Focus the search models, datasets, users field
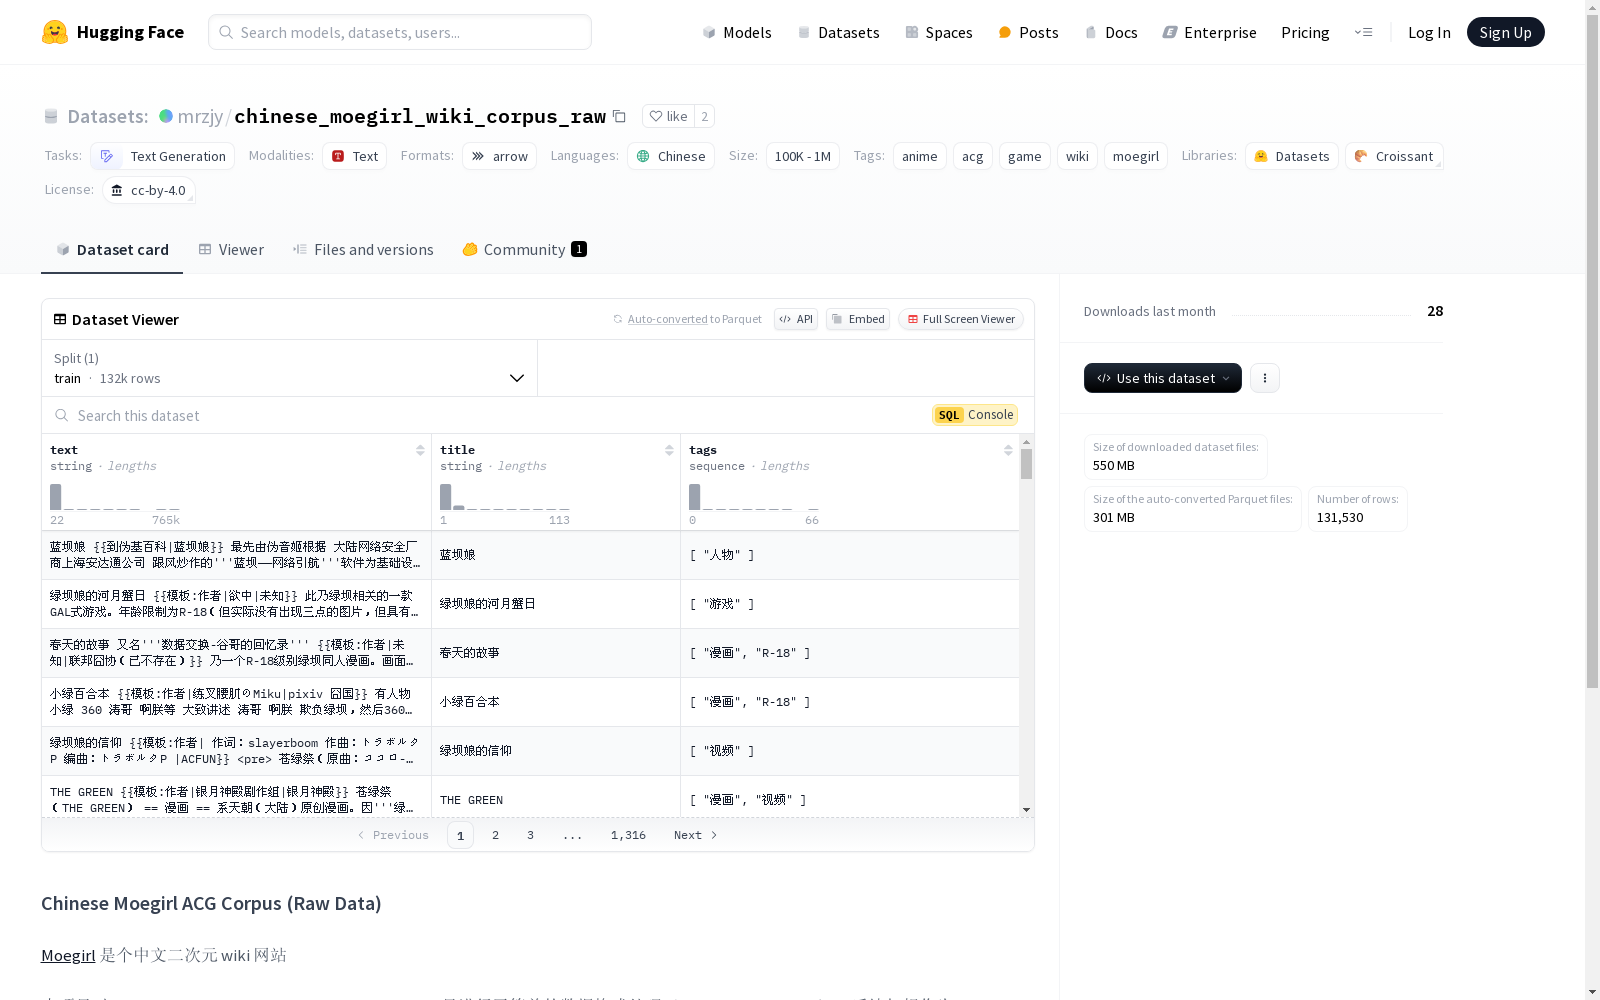Screen dimensions: 1600x1000 pyautogui.click(x=400, y=32)
